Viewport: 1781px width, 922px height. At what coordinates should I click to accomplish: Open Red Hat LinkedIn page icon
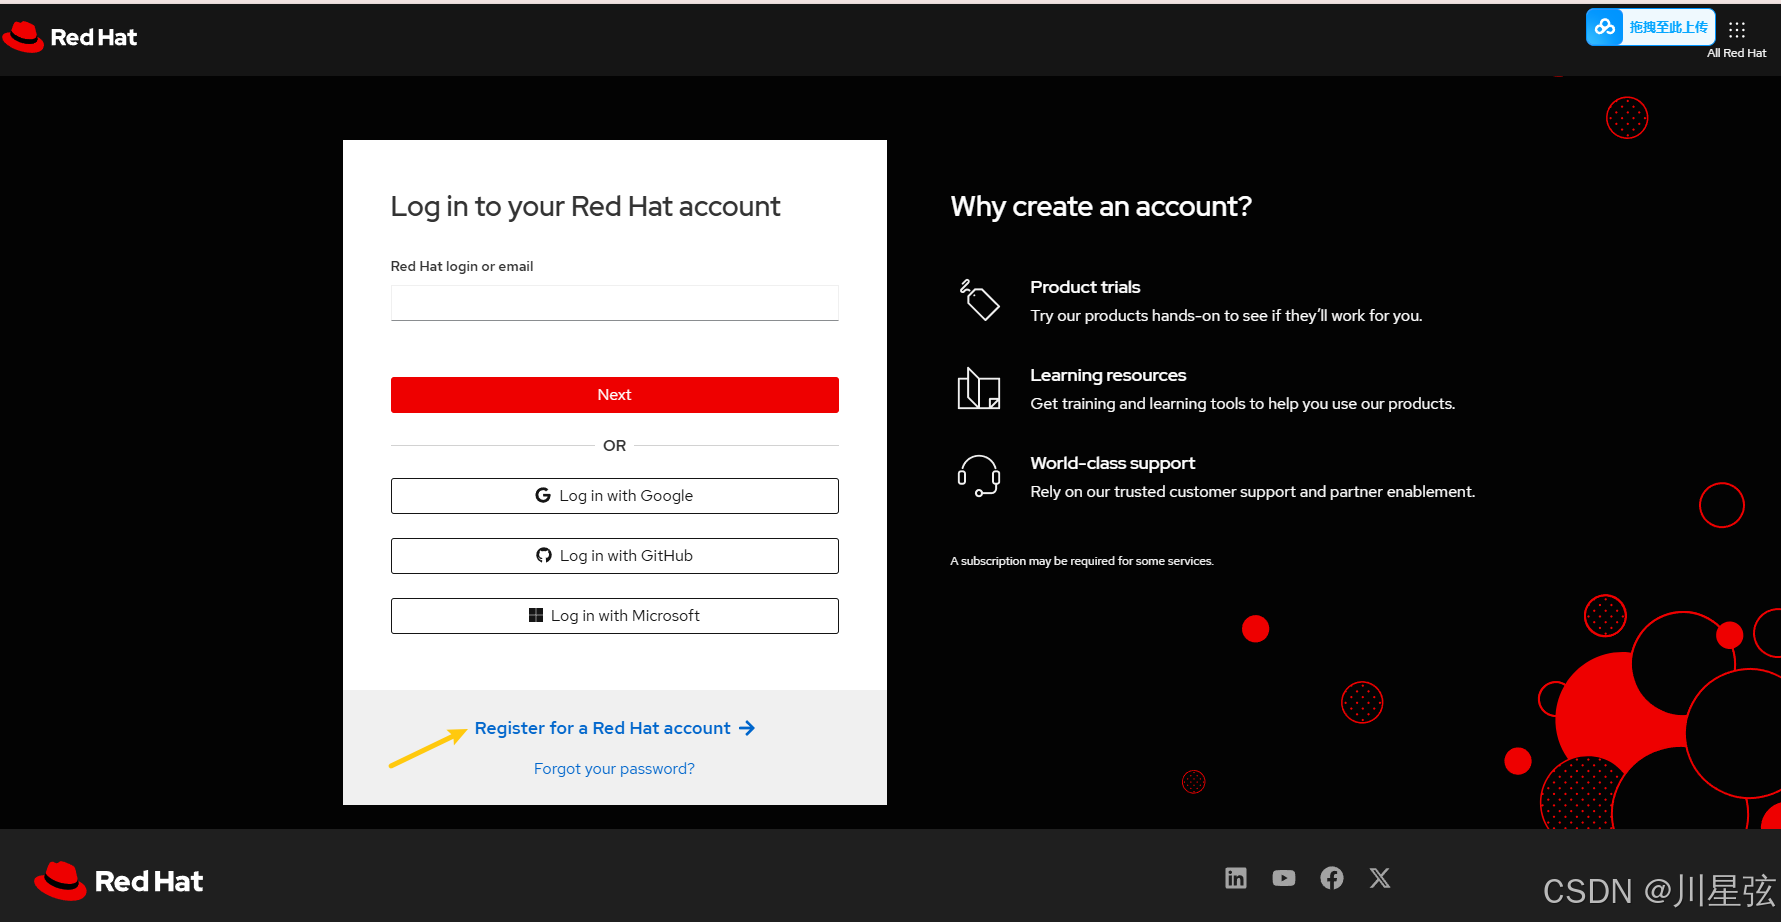(1236, 878)
